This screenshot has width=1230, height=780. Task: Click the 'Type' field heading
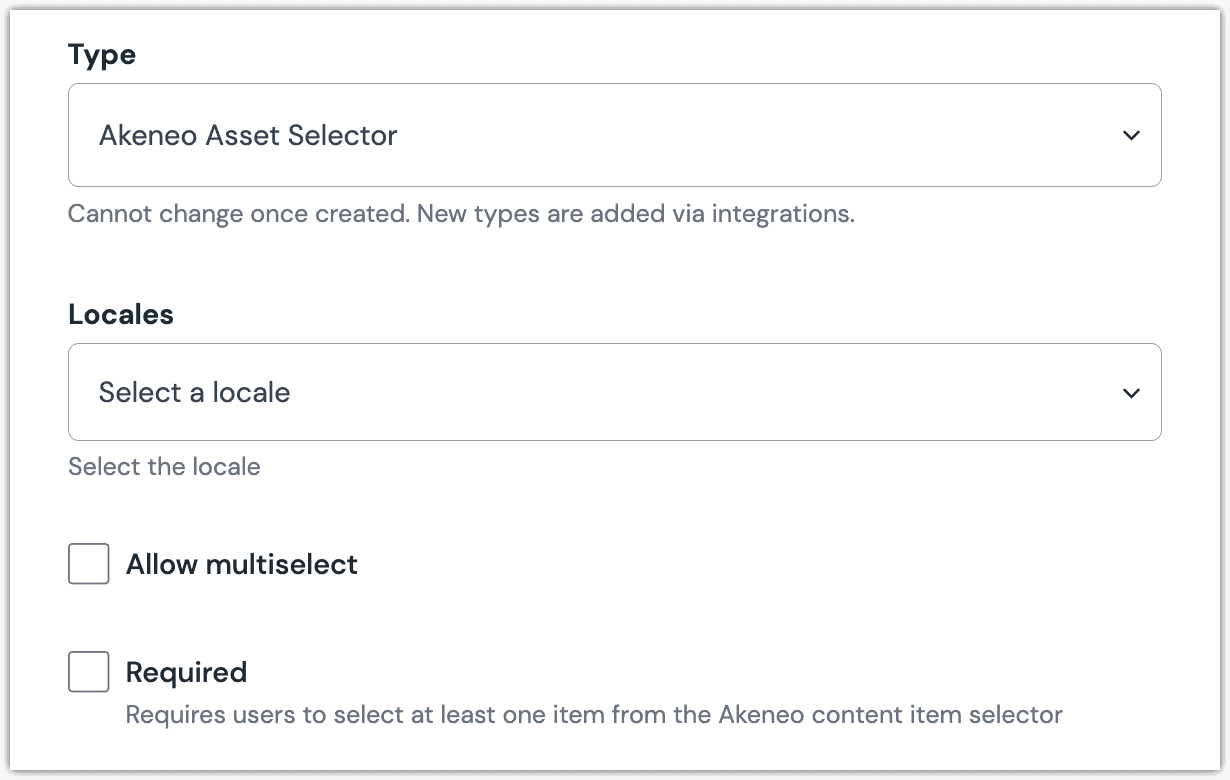coord(102,54)
